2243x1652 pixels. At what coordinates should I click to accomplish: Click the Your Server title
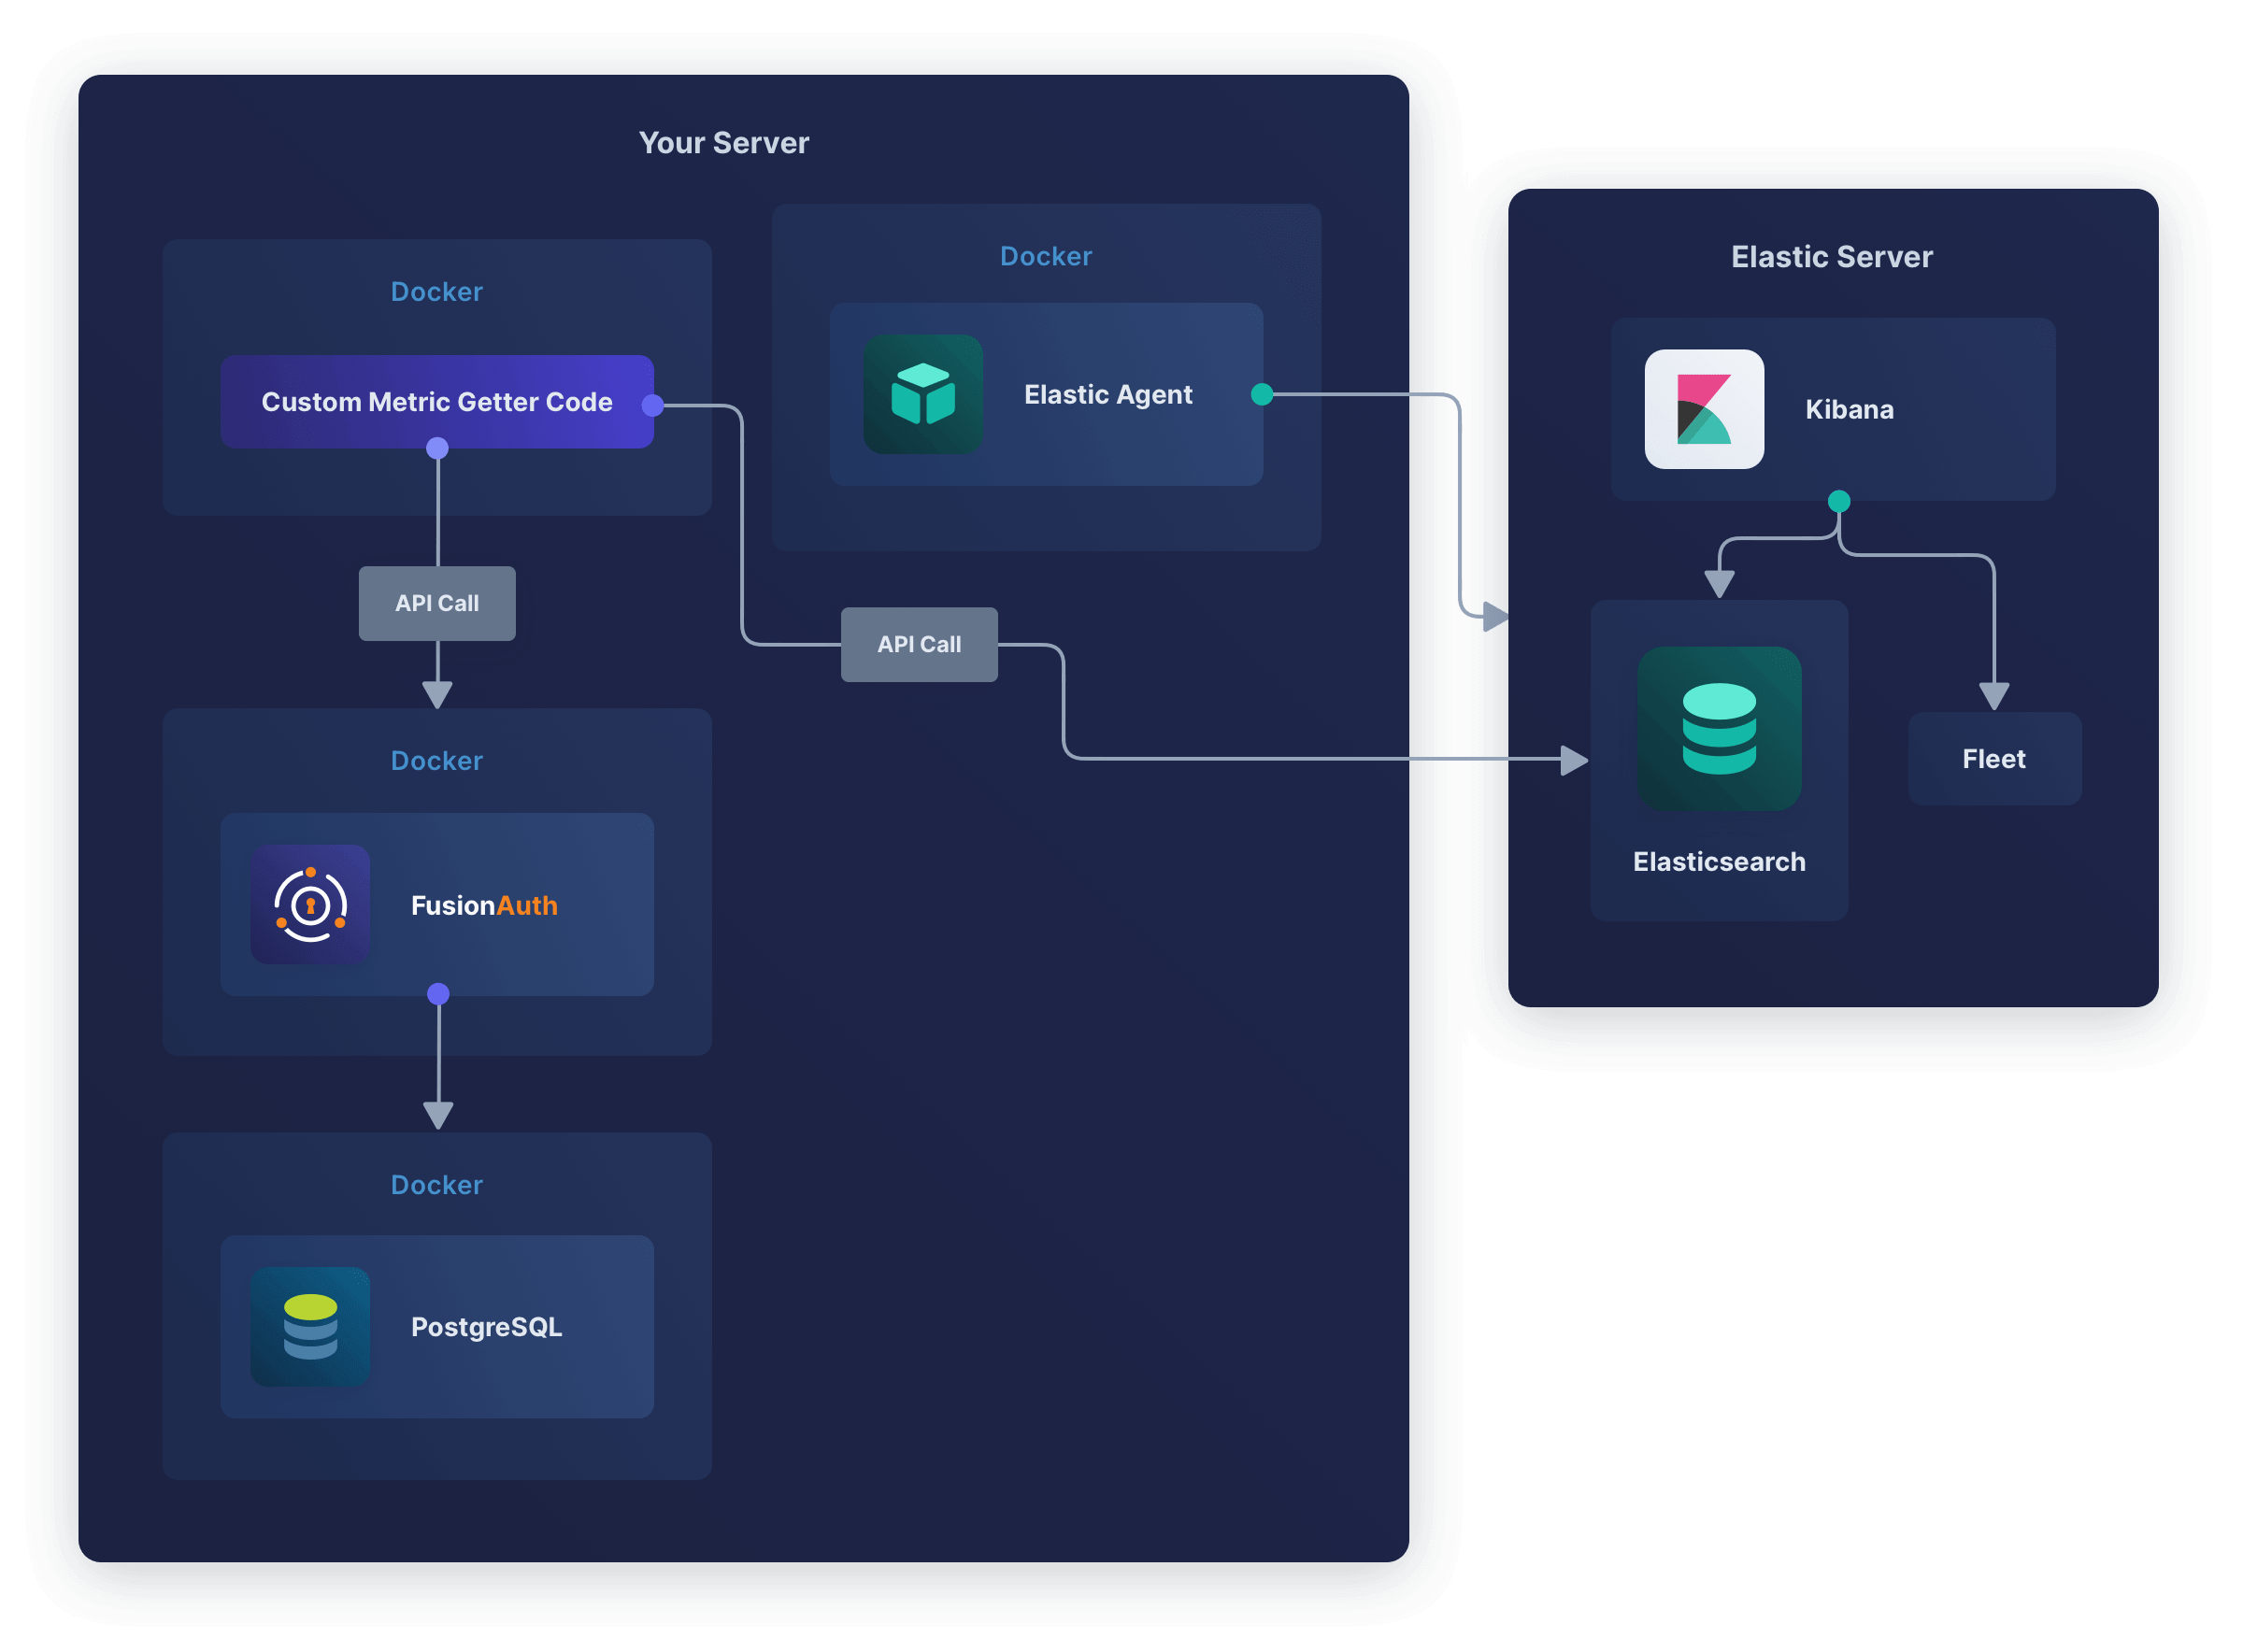point(724,143)
